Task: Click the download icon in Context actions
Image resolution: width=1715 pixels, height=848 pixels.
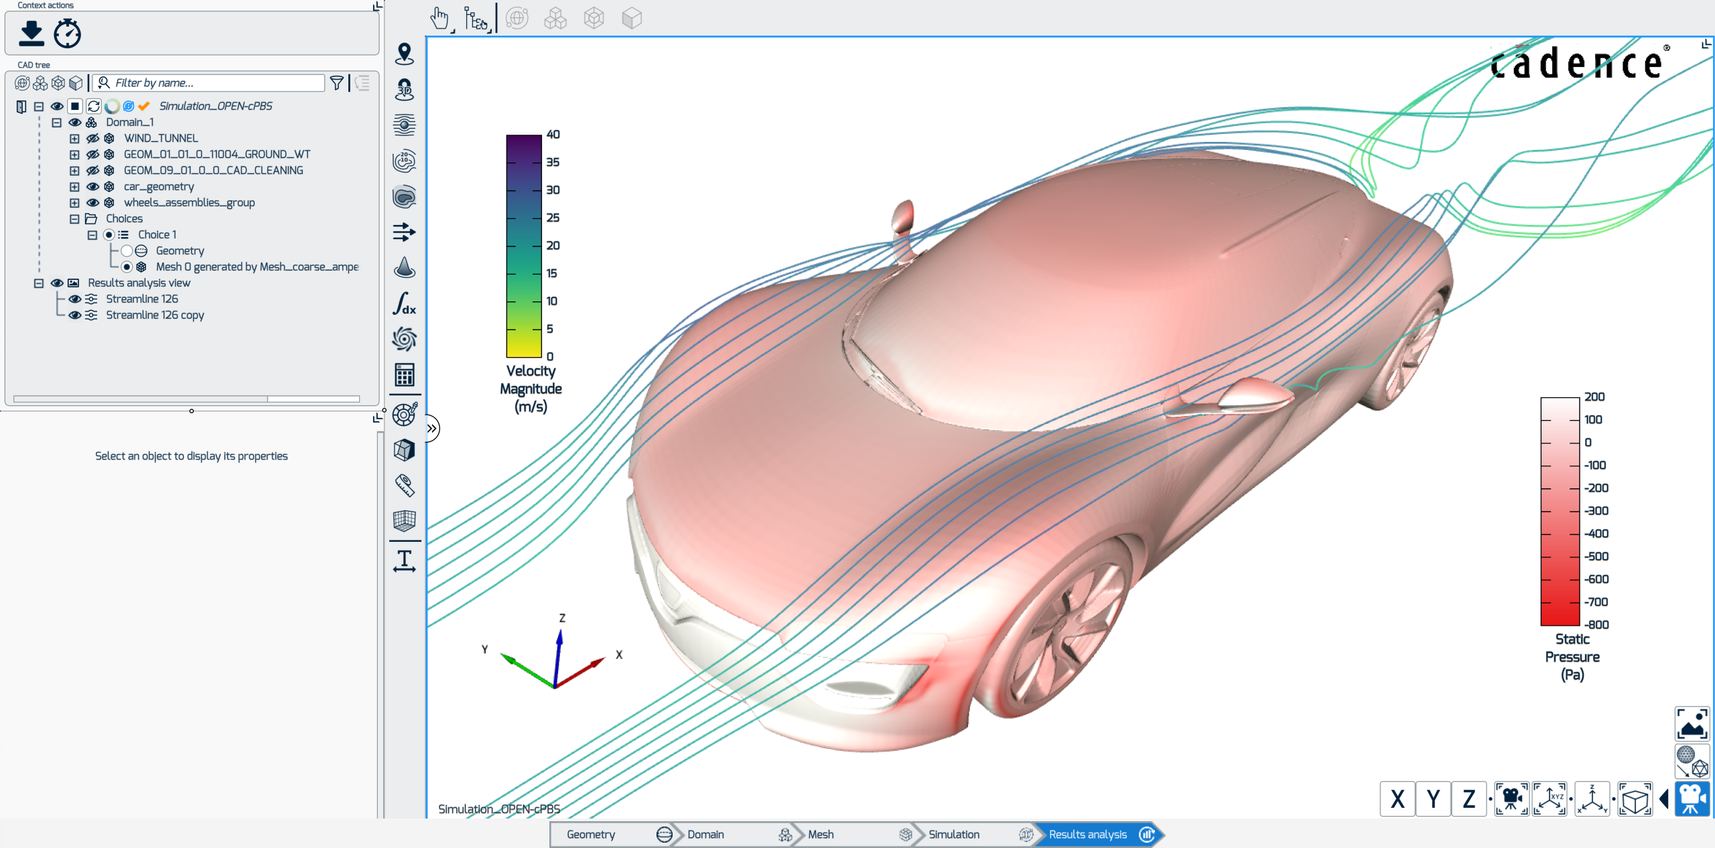Action: pos(31,34)
